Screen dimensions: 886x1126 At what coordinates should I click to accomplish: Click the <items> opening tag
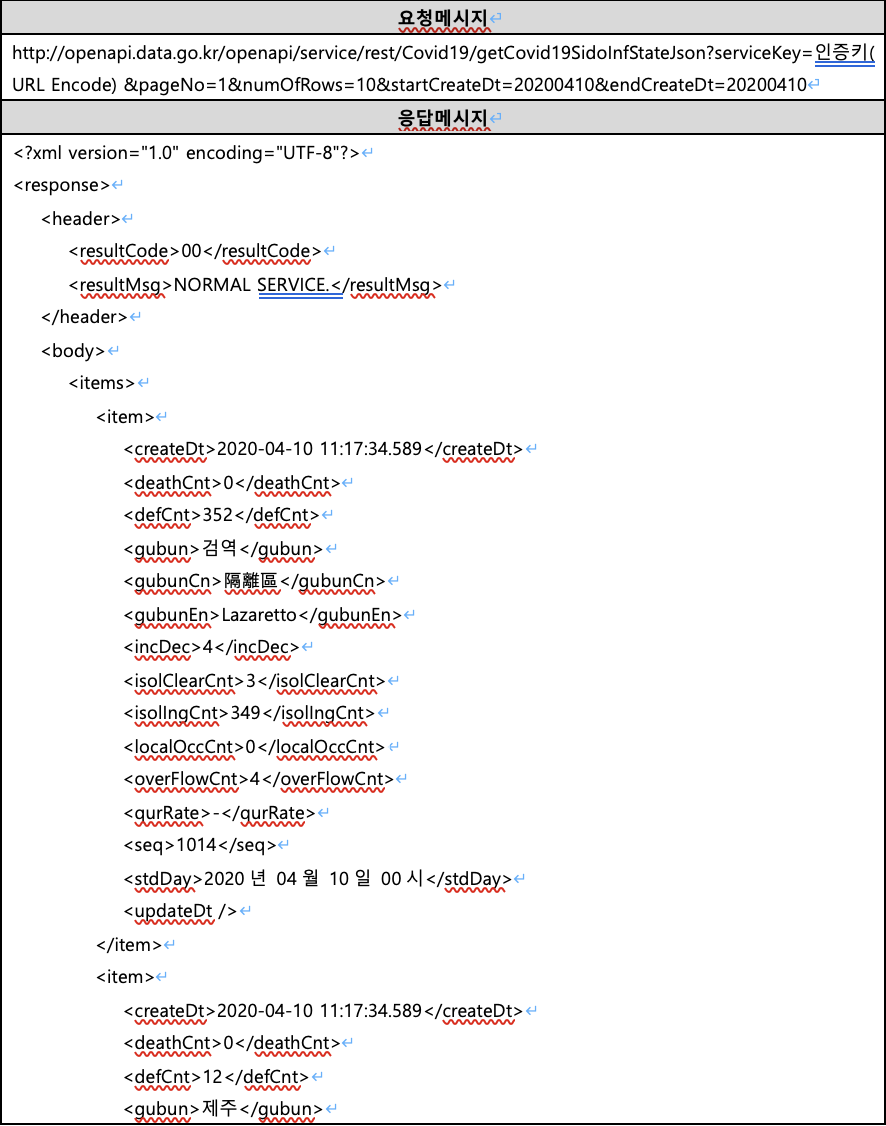101,383
